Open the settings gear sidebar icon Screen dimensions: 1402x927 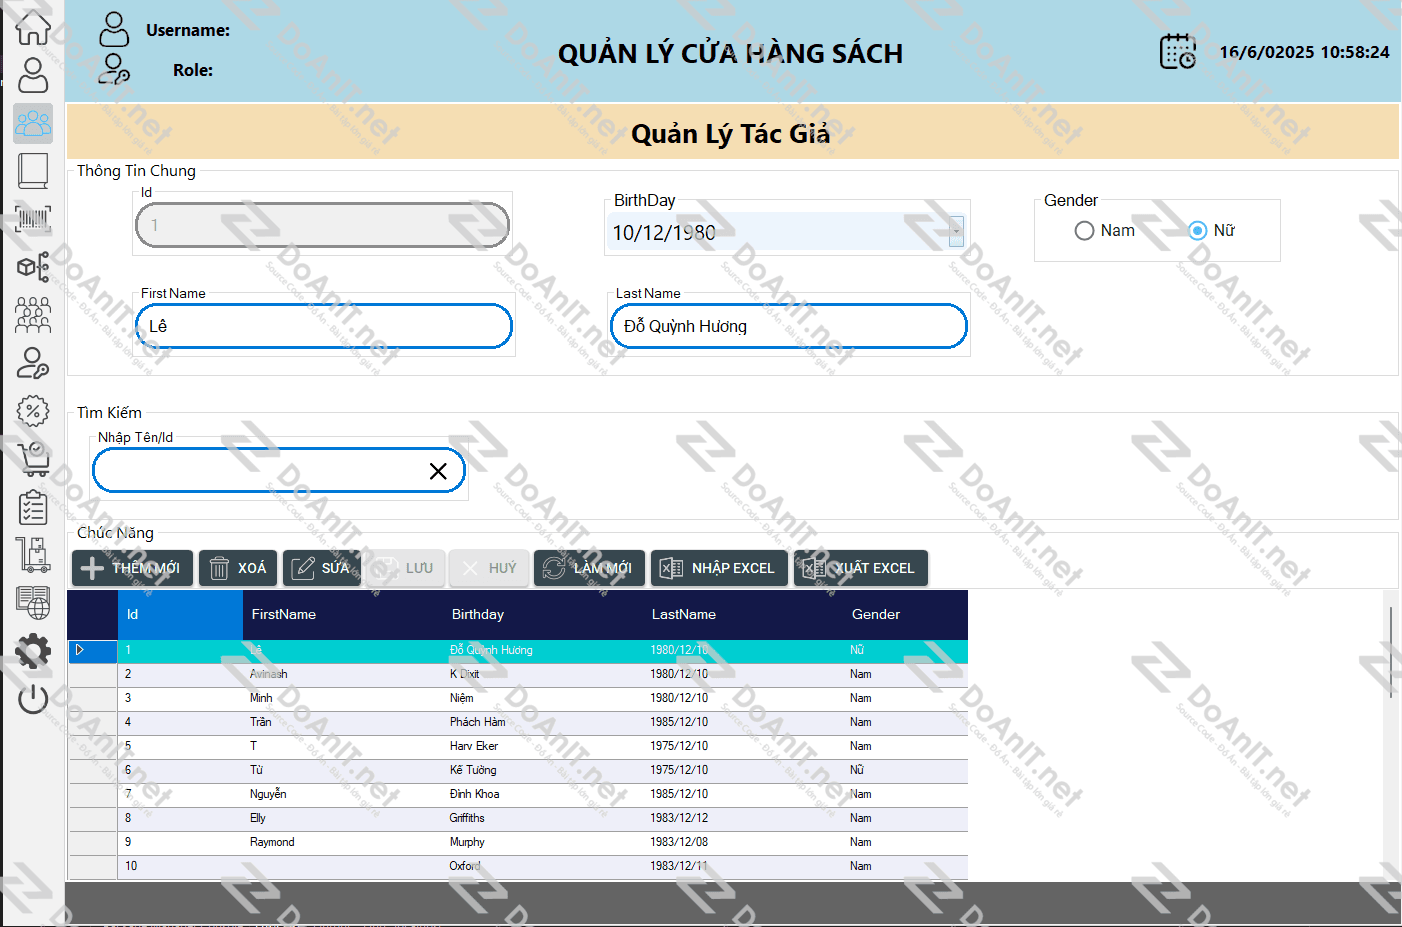[33, 651]
